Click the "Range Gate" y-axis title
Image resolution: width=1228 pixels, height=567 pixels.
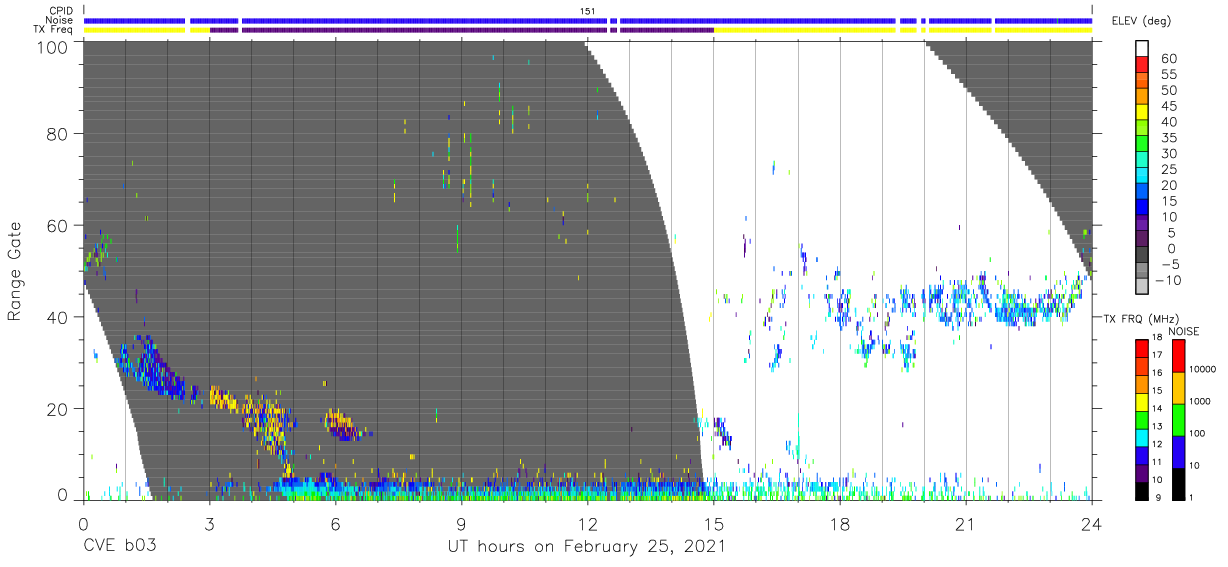[16, 272]
